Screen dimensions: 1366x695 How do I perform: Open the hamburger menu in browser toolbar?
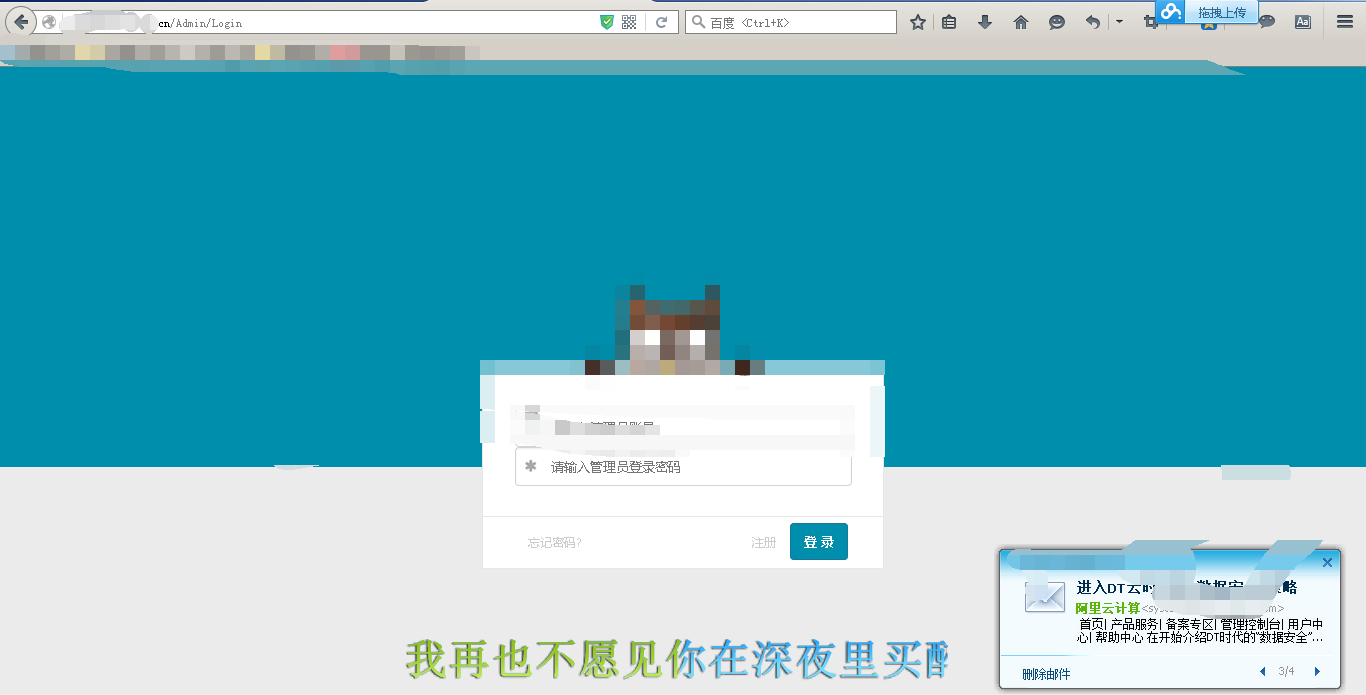1345,22
